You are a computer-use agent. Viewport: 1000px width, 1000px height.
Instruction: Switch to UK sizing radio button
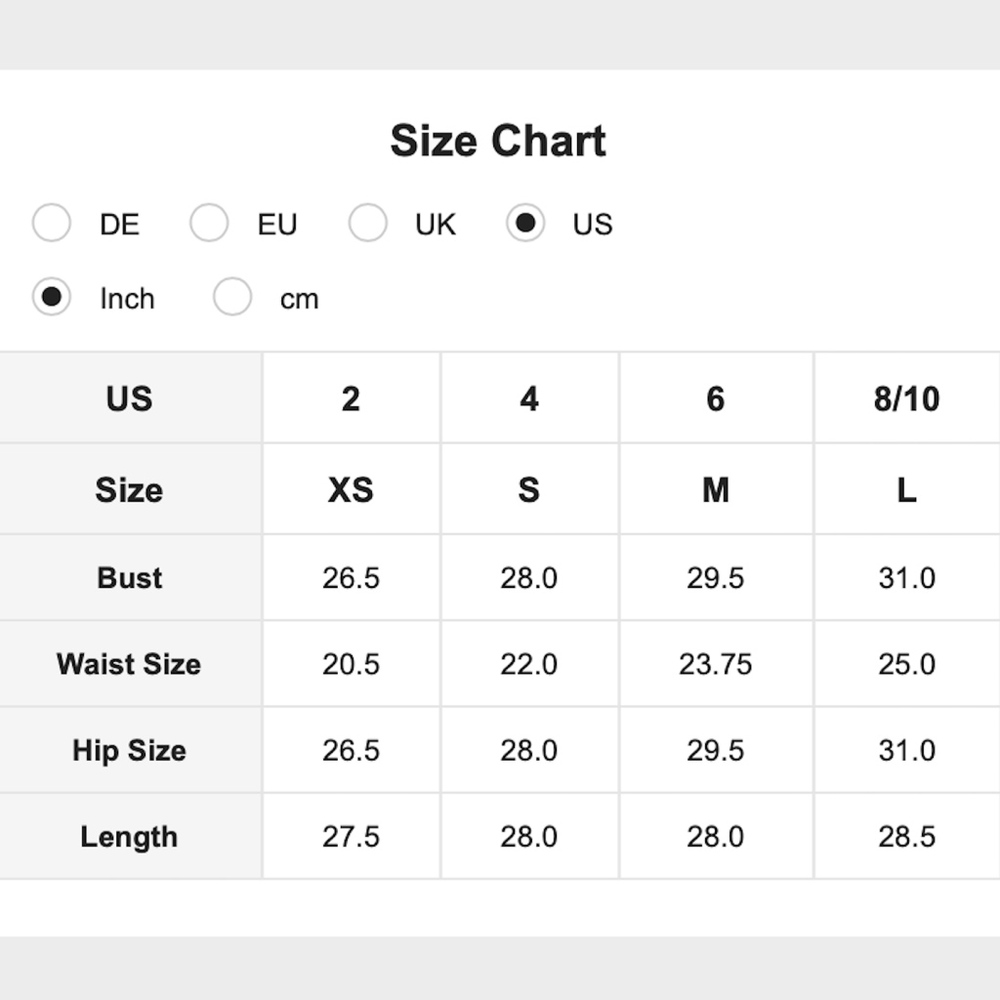coord(368,224)
